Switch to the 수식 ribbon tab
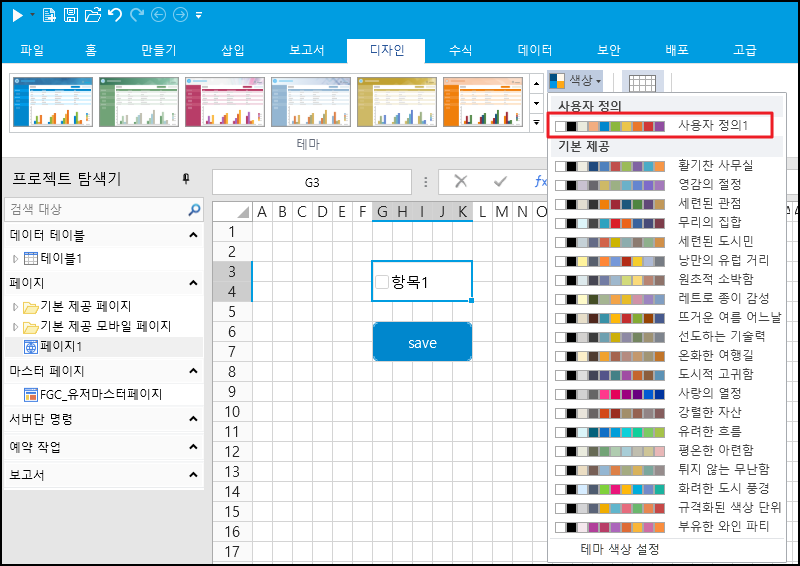Viewport: 800px width, 566px height. [461, 50]
